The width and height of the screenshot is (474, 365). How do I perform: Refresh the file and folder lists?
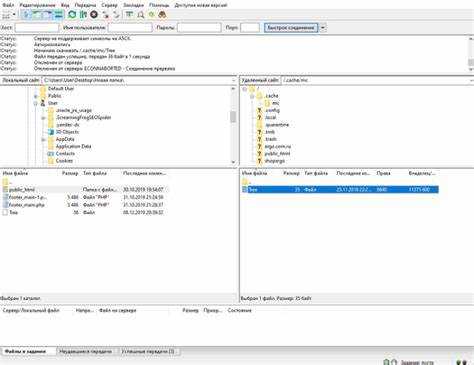point(72,15)
